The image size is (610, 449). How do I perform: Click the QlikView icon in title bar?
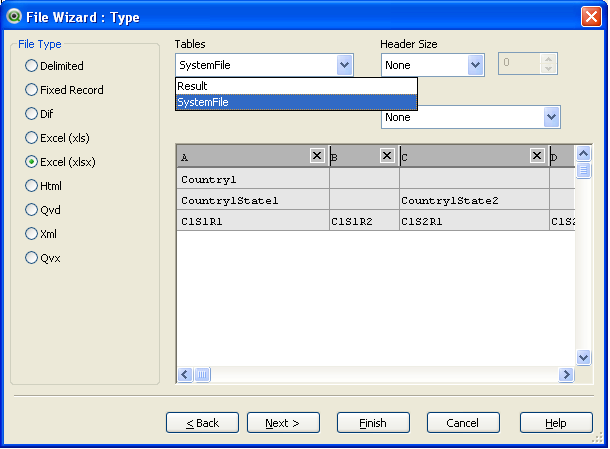click(x=14, y=16)
